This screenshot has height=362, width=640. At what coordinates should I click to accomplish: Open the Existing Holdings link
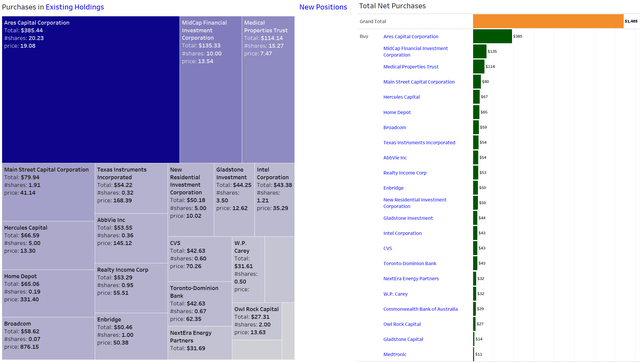click(75, 7)
